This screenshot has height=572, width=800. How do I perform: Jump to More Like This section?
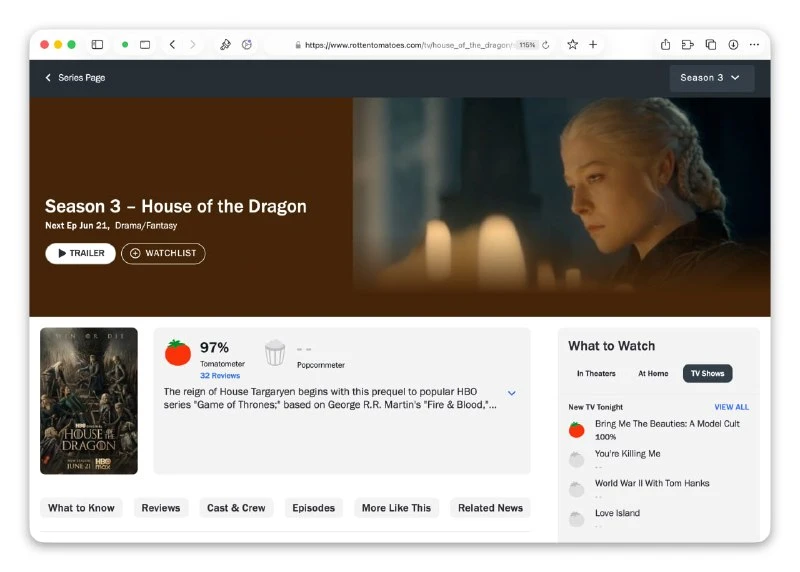click(x=396, y=508)
